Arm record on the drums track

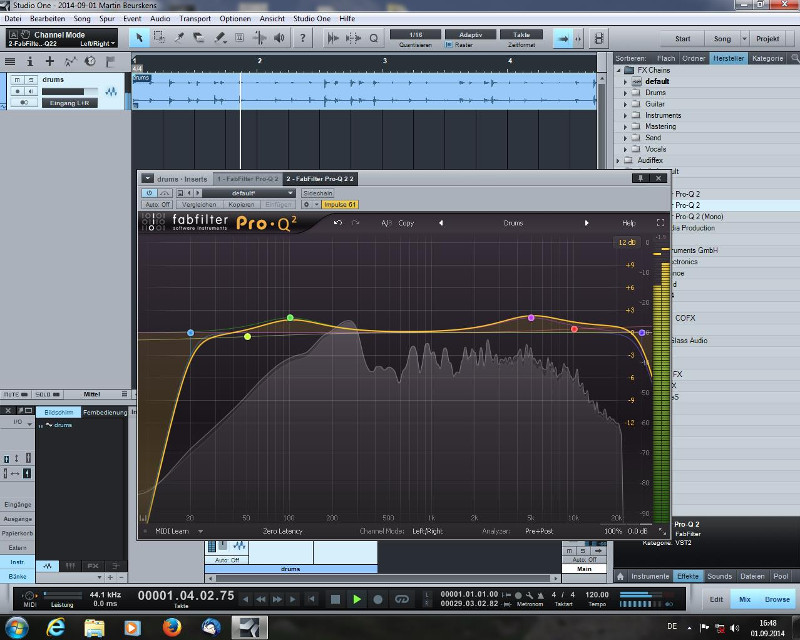click(17, 91)
